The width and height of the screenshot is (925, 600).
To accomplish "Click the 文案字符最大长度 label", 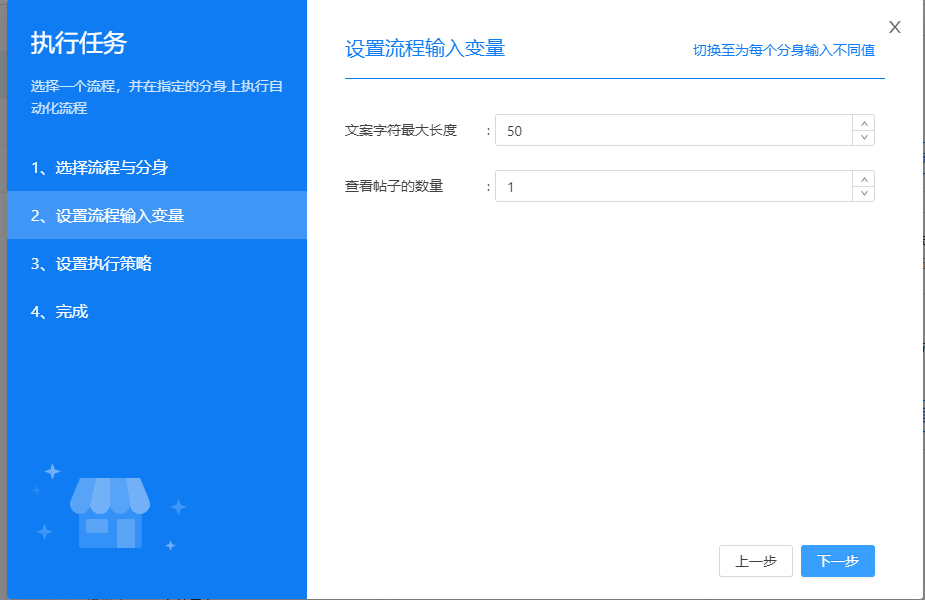I will coord(400,131).
